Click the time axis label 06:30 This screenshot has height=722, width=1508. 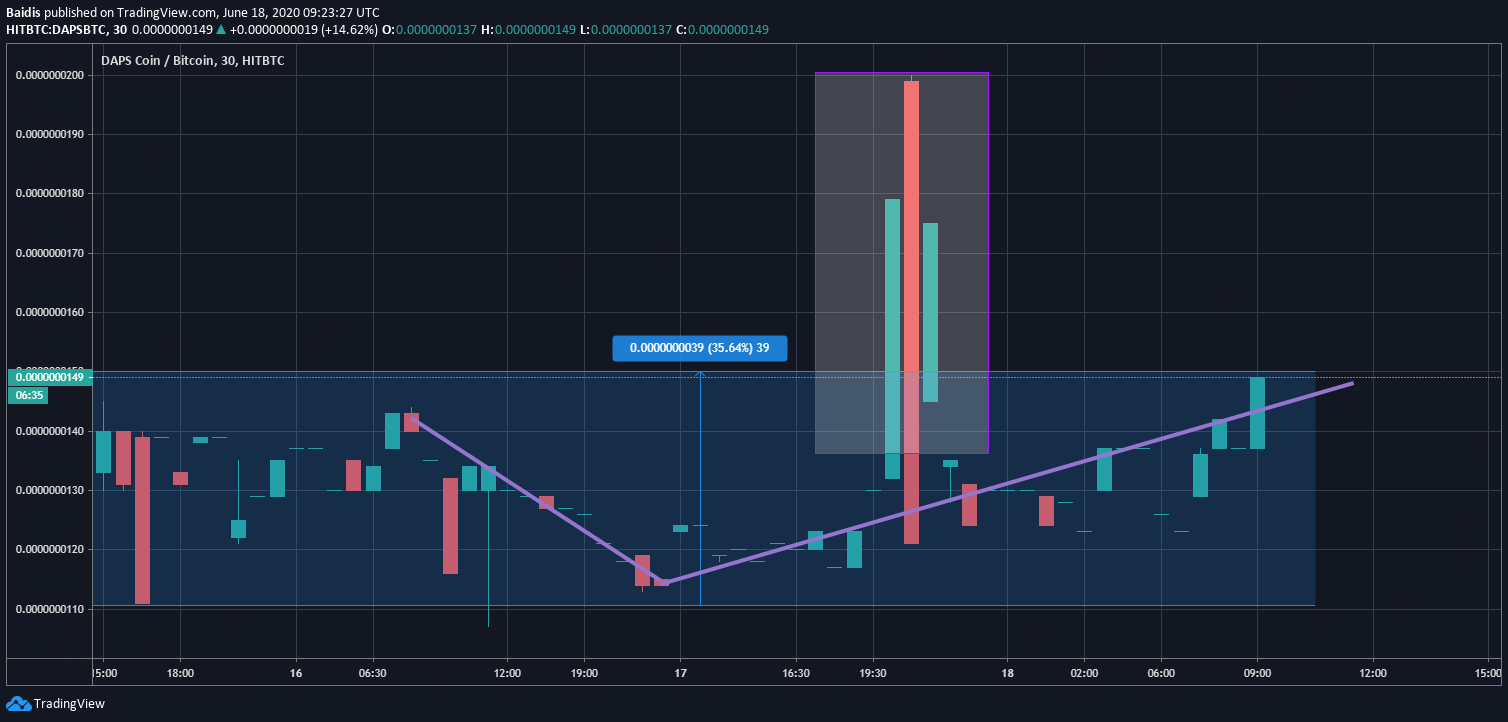(x=372, y=673)
